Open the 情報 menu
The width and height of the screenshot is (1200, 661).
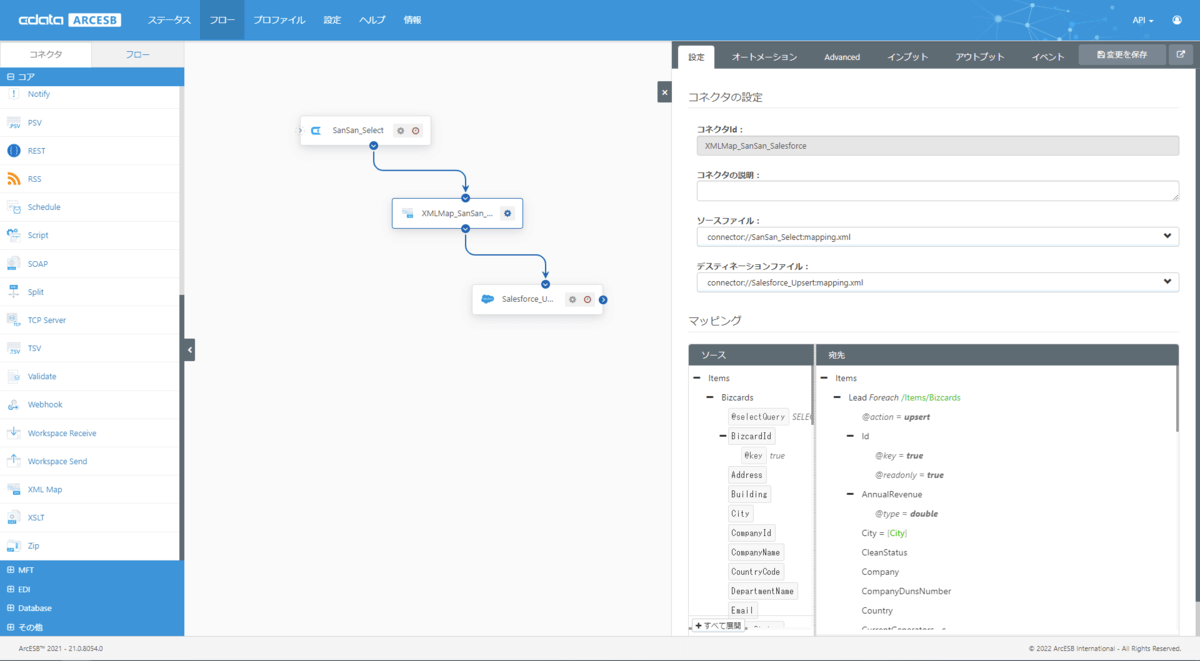click(x=412, y=20)
